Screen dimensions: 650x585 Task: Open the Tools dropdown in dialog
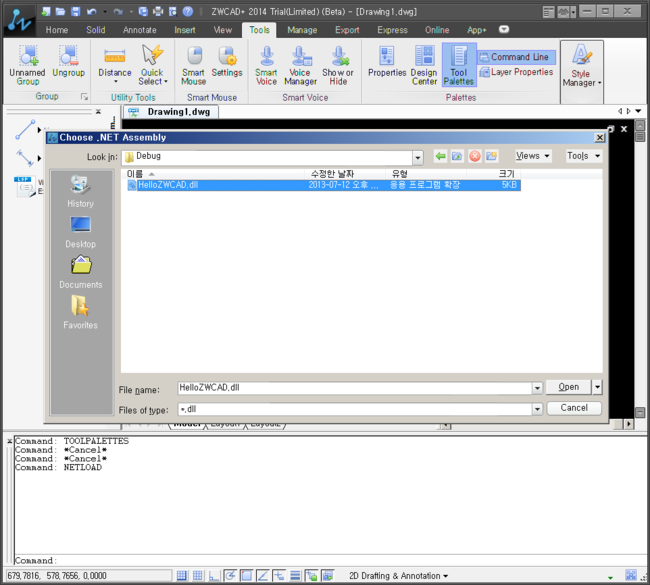tap(584, 156)
